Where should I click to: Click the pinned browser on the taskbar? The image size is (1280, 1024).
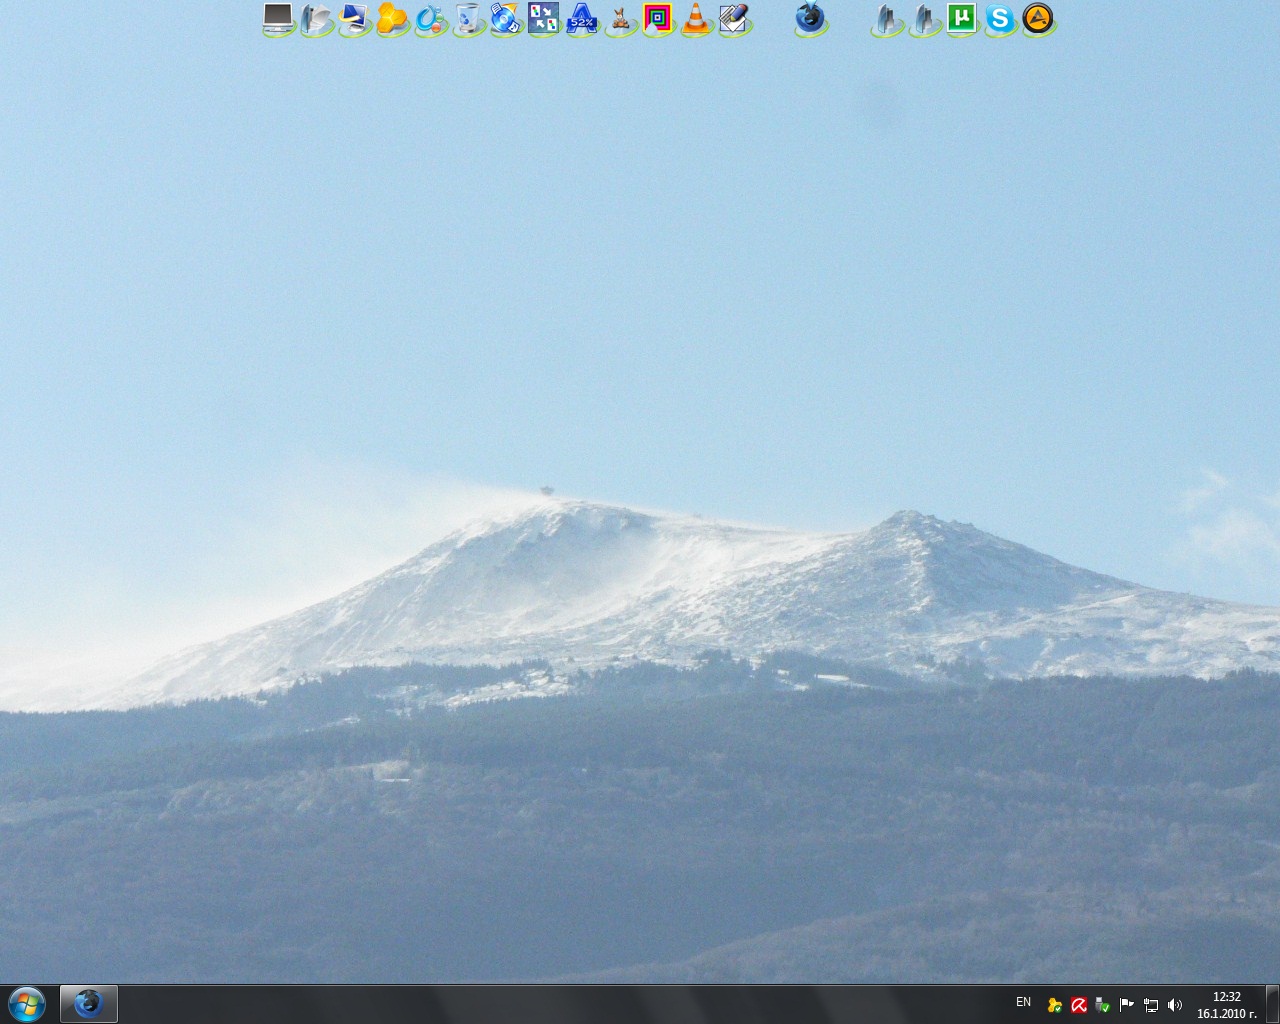[x=89, y=1003]
